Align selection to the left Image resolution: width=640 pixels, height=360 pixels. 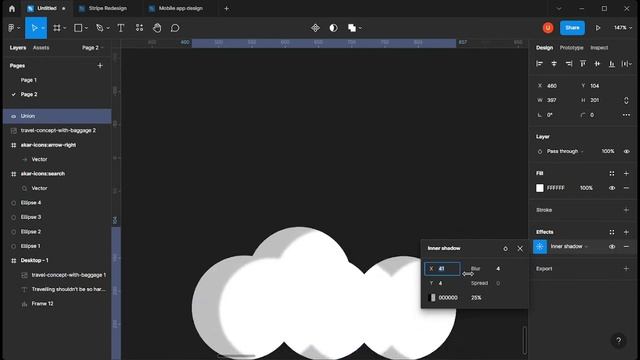[x=539, y=64]
